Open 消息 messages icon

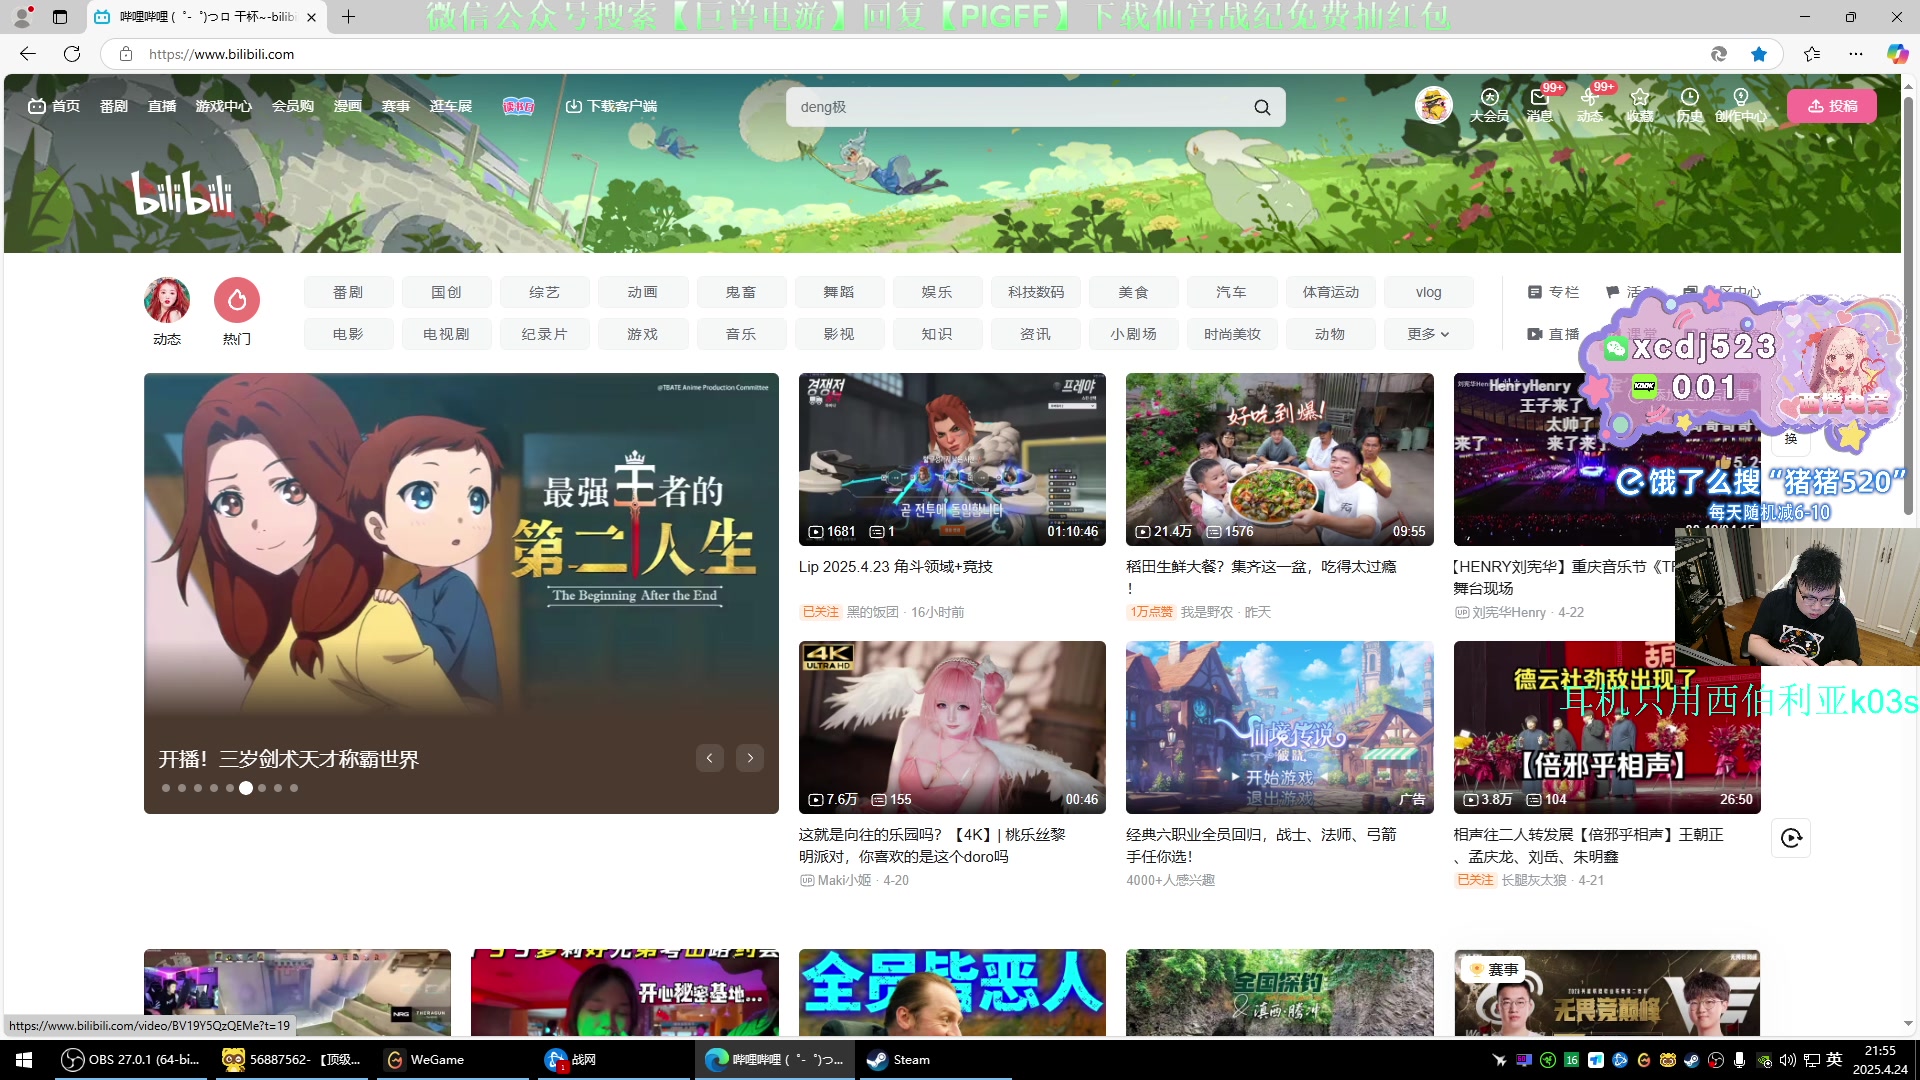coord(1540,105)
